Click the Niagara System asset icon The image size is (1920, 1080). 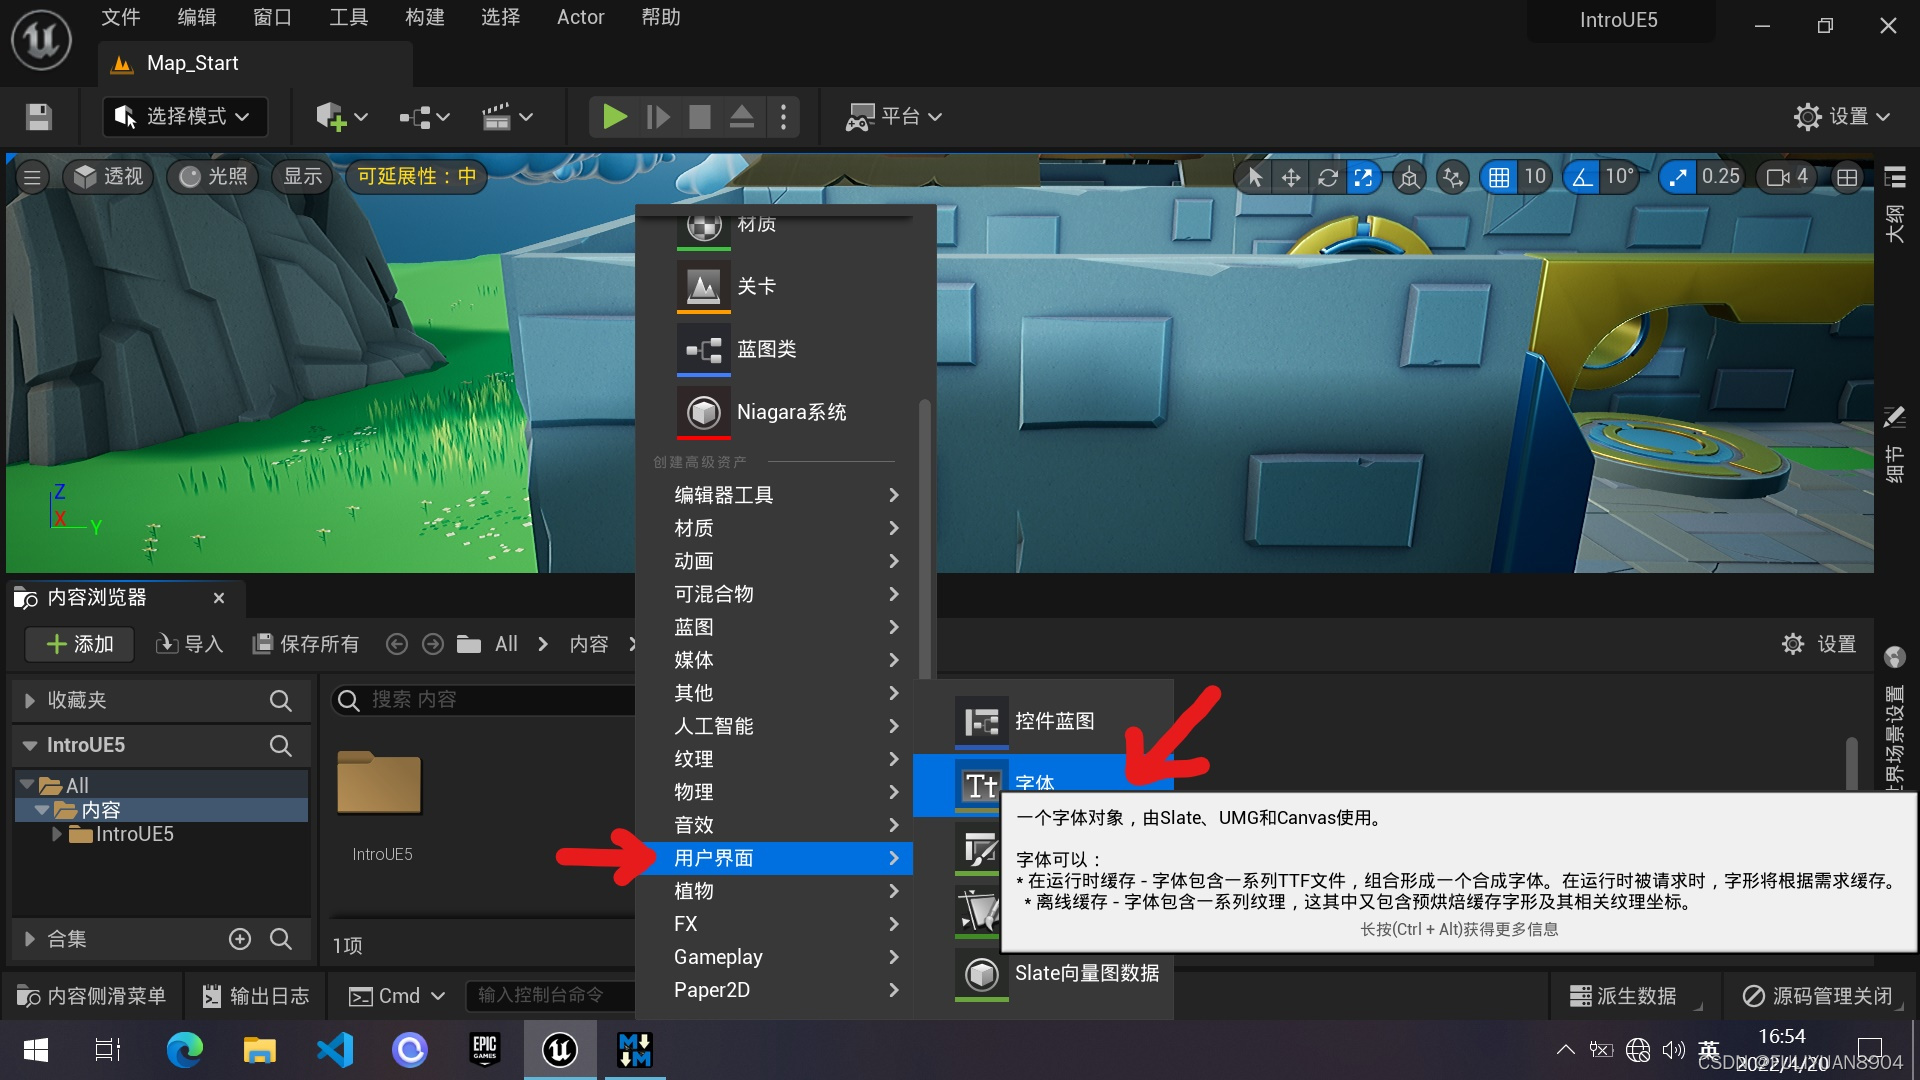703,412
